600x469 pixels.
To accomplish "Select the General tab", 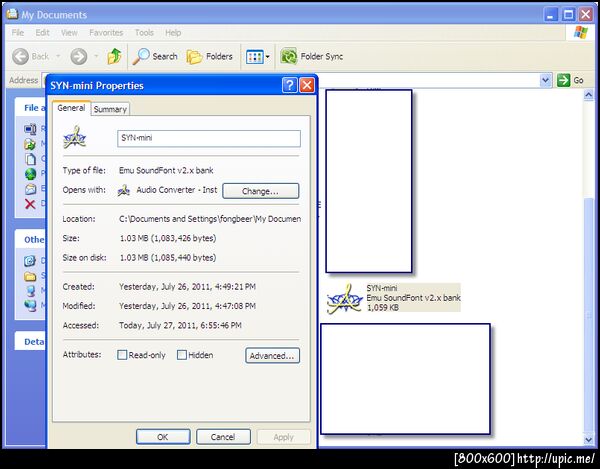I will [71, 108].
